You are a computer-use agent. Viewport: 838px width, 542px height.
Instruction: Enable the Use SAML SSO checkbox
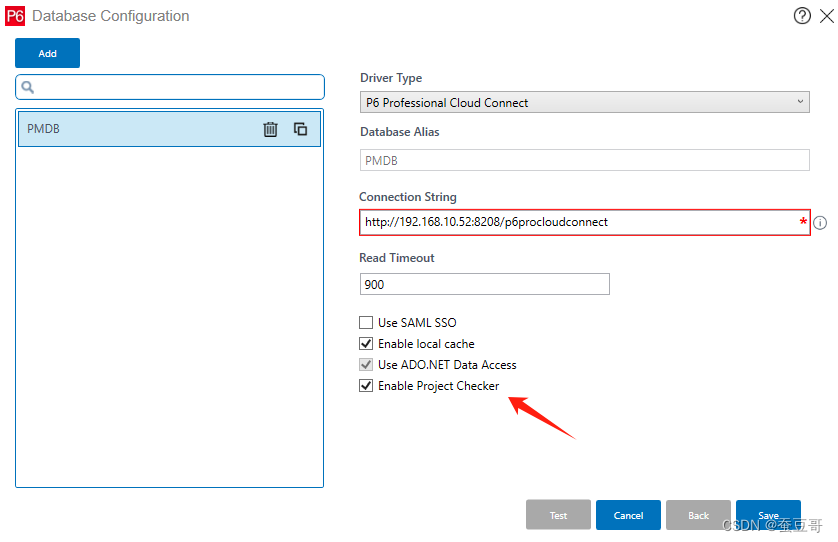click(366, 322)
